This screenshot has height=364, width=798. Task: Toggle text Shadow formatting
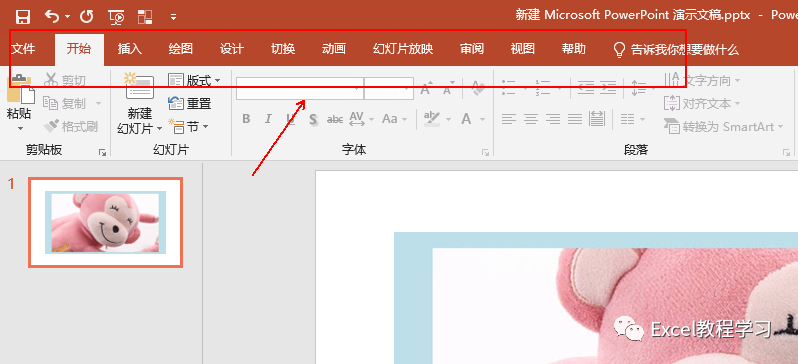click(x=313, y=119)
